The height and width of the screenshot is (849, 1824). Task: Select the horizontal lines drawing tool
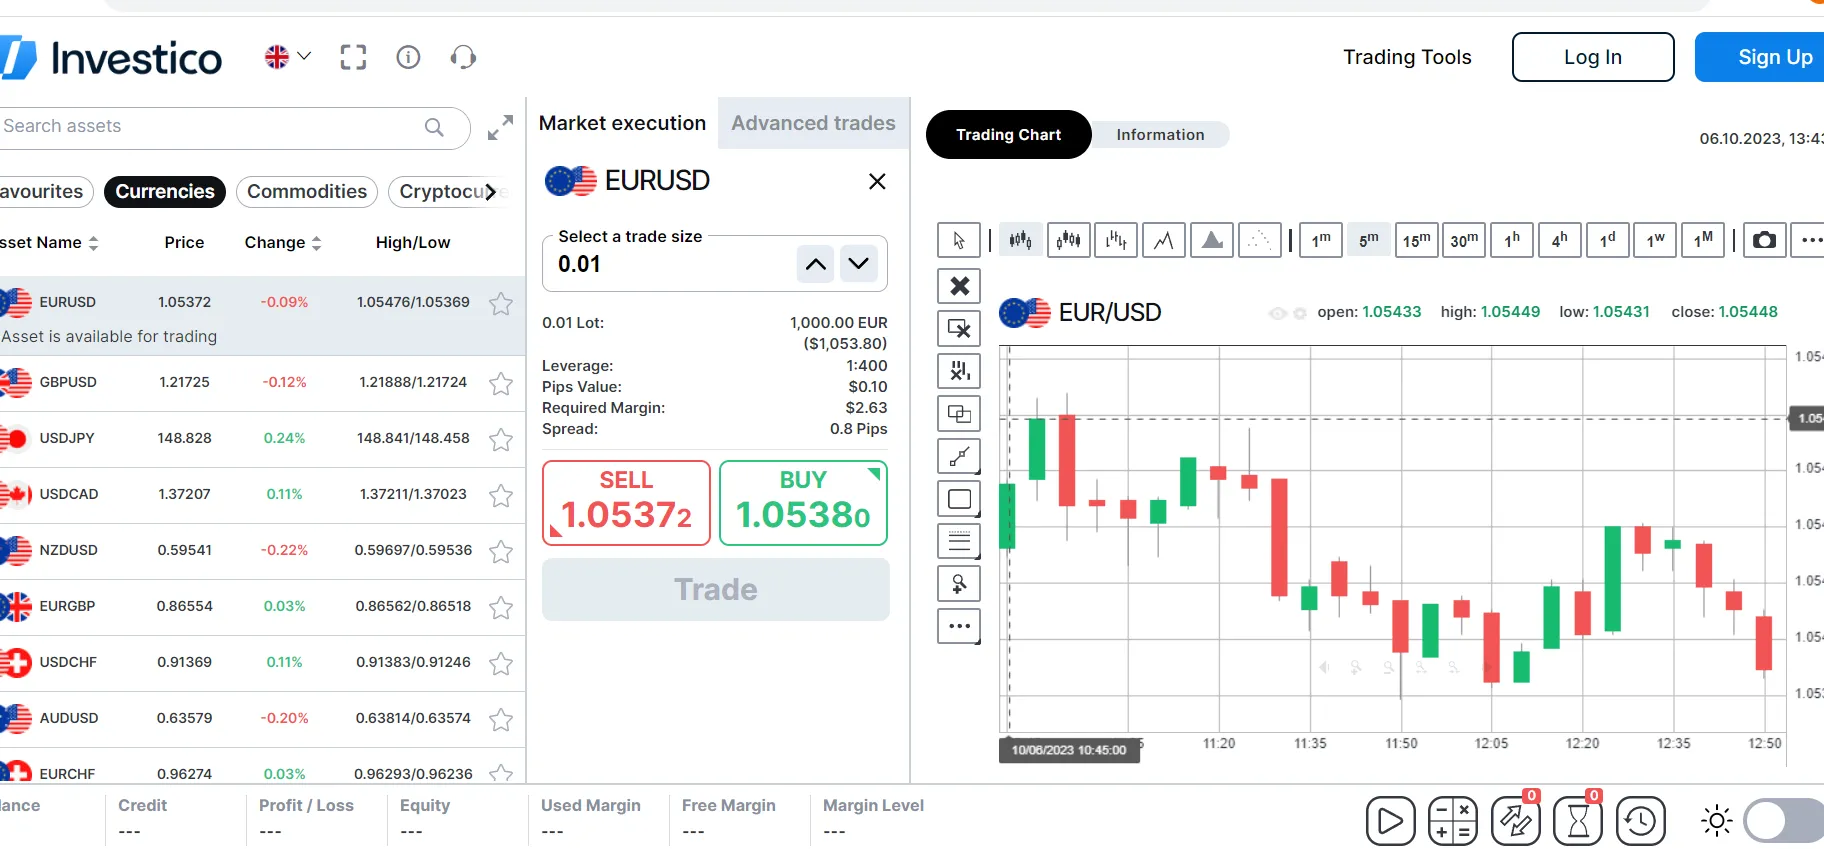point(959,541)
